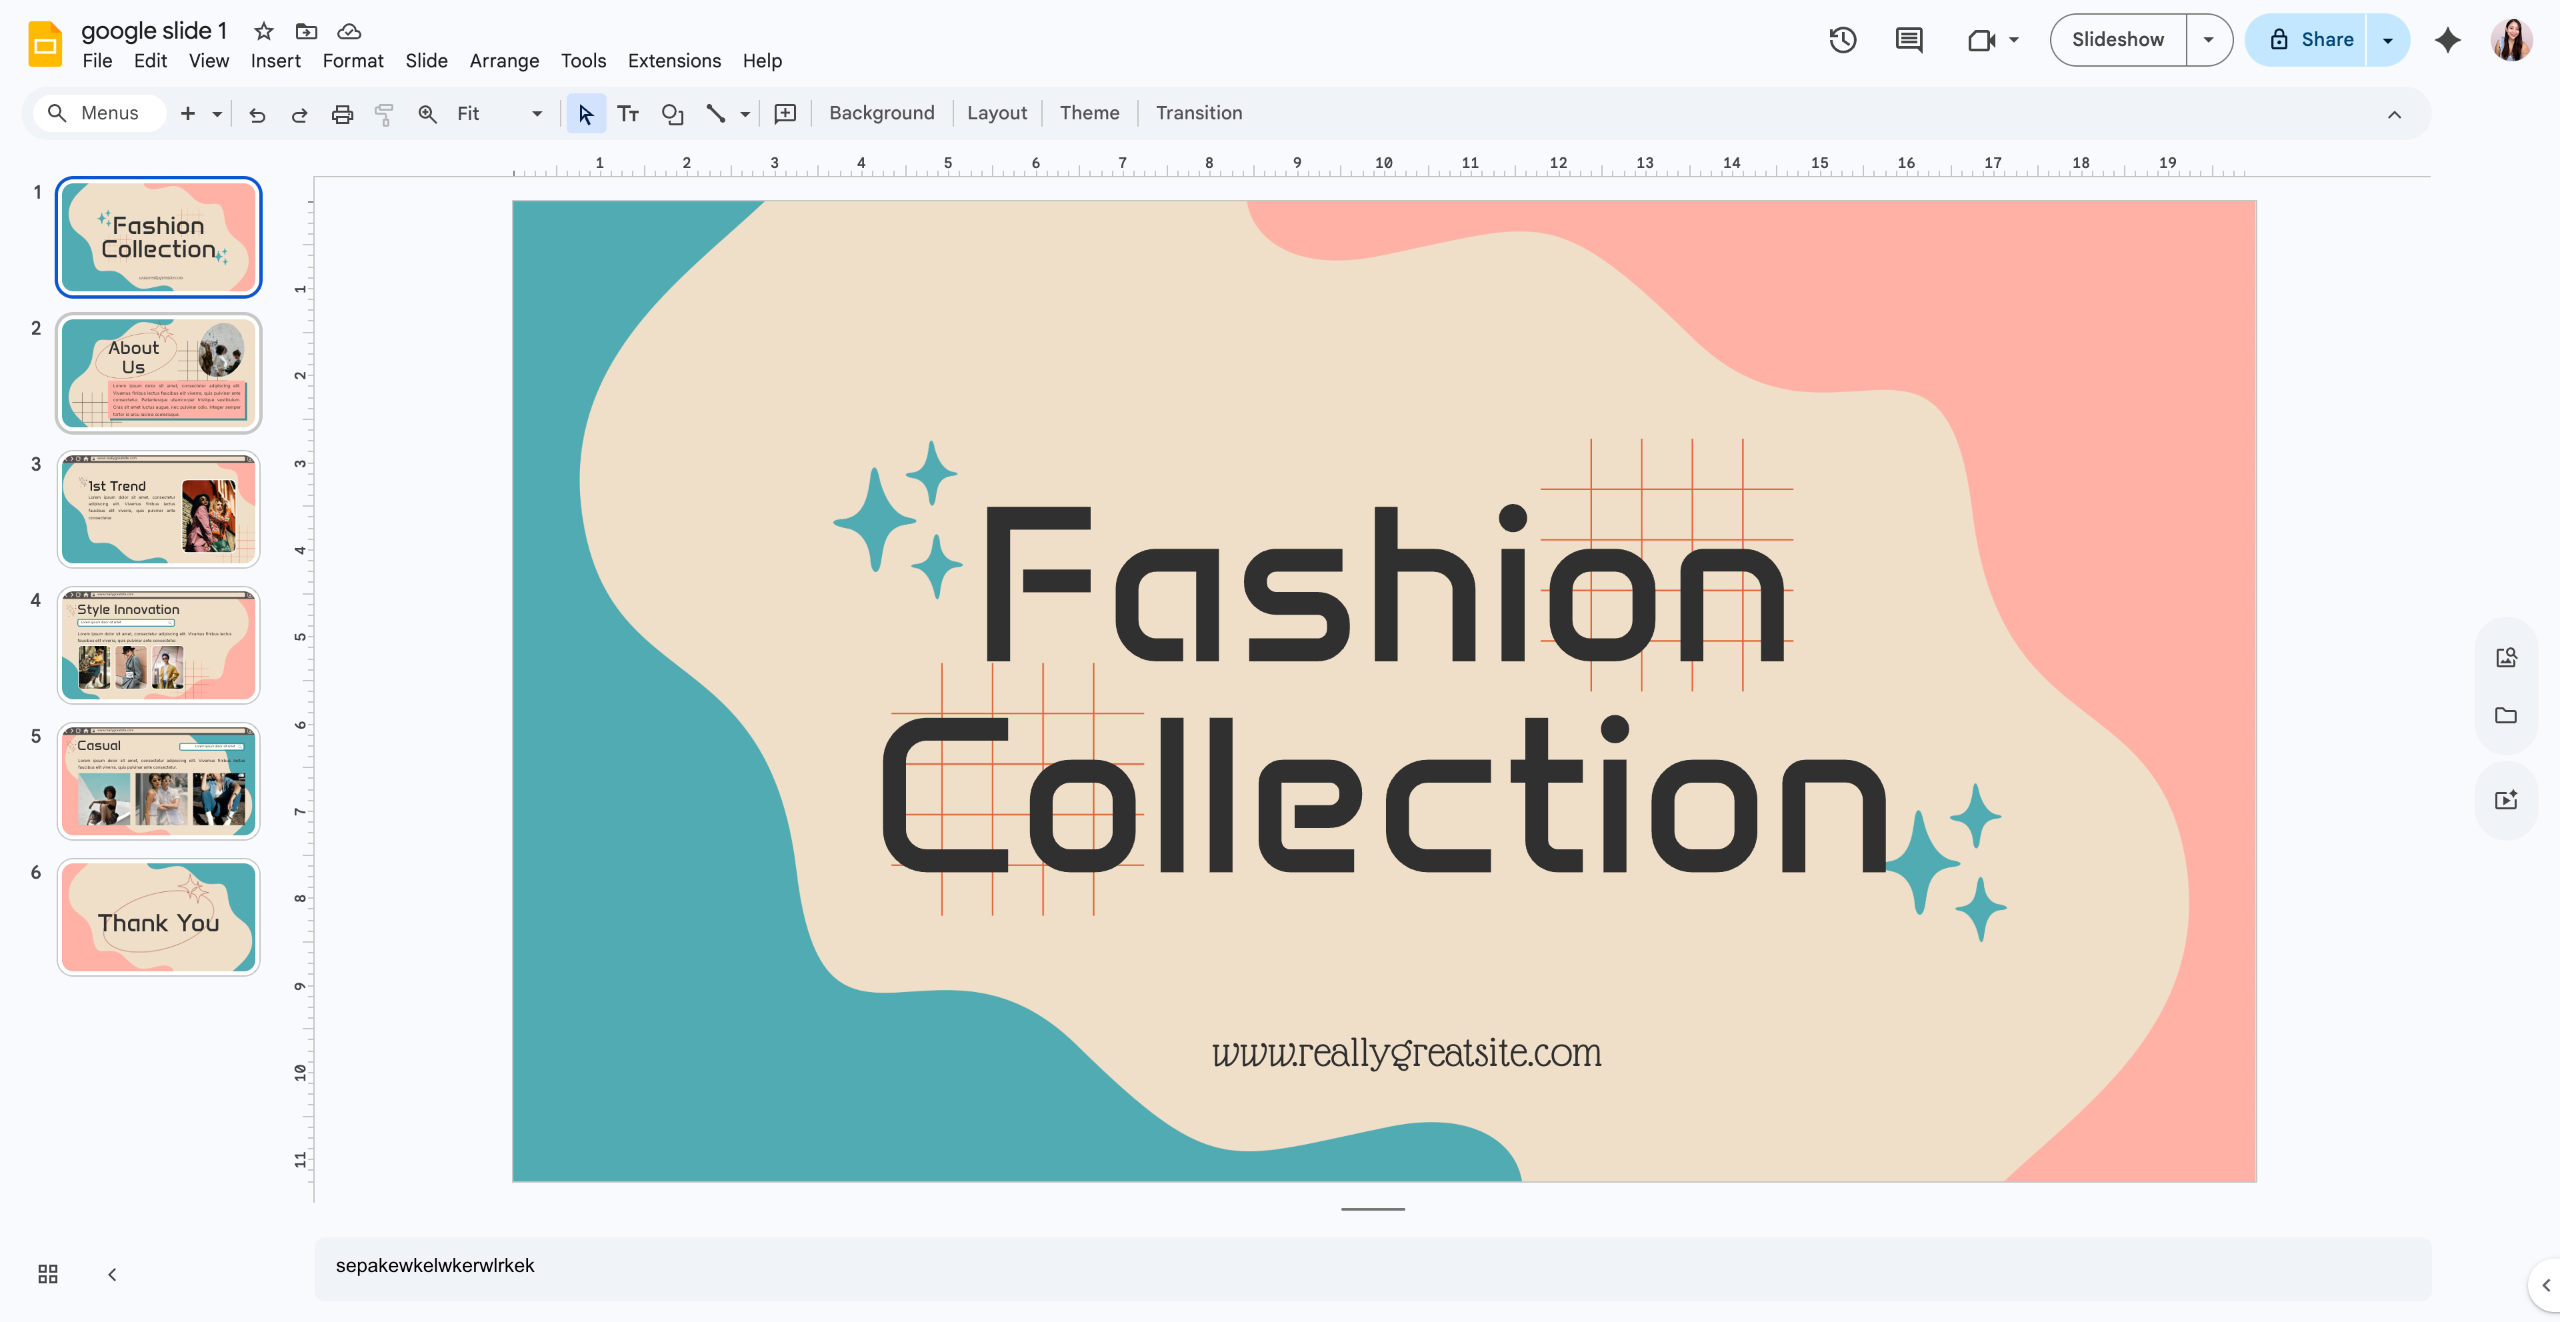This screenshot has width=2560, height=1322.
Task: Click the Undo arrow icon
Action: pyautogui.click(x=257, y=114)
